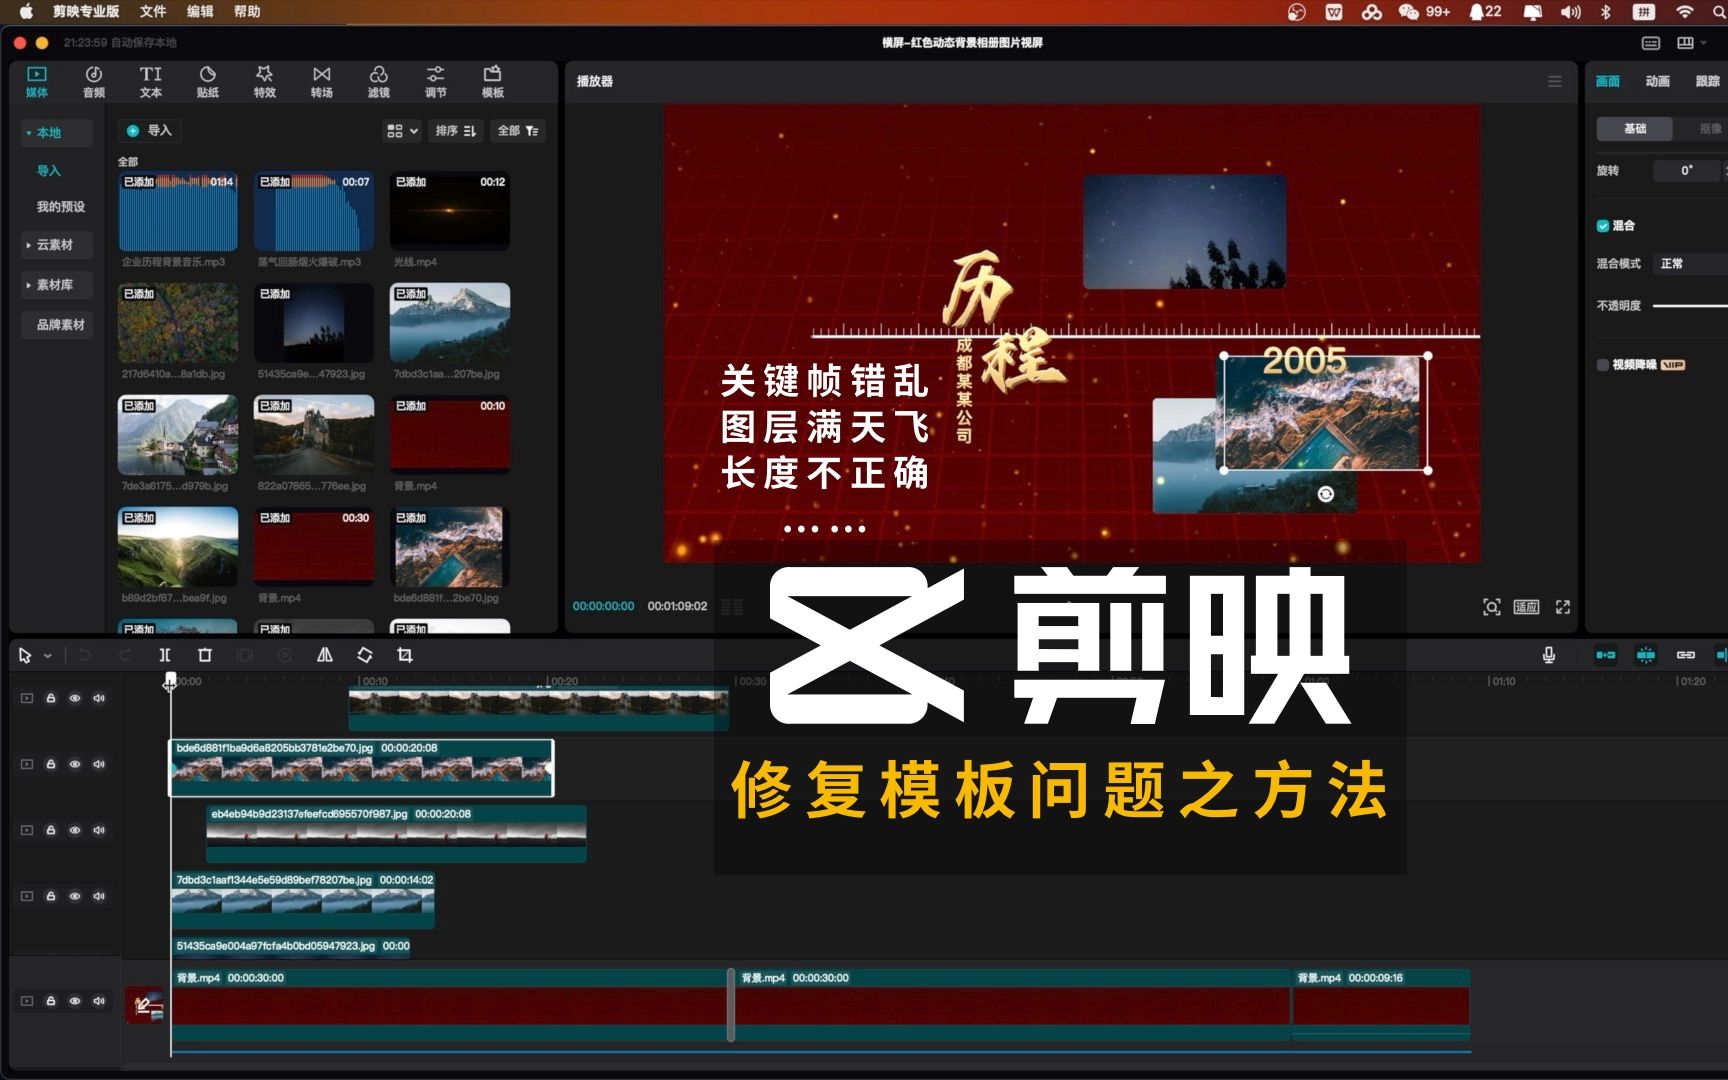This screenshot has width=1728, height=1080.
Task: Click the mirror flip icon above the timeline
Action: coord(324,655)
